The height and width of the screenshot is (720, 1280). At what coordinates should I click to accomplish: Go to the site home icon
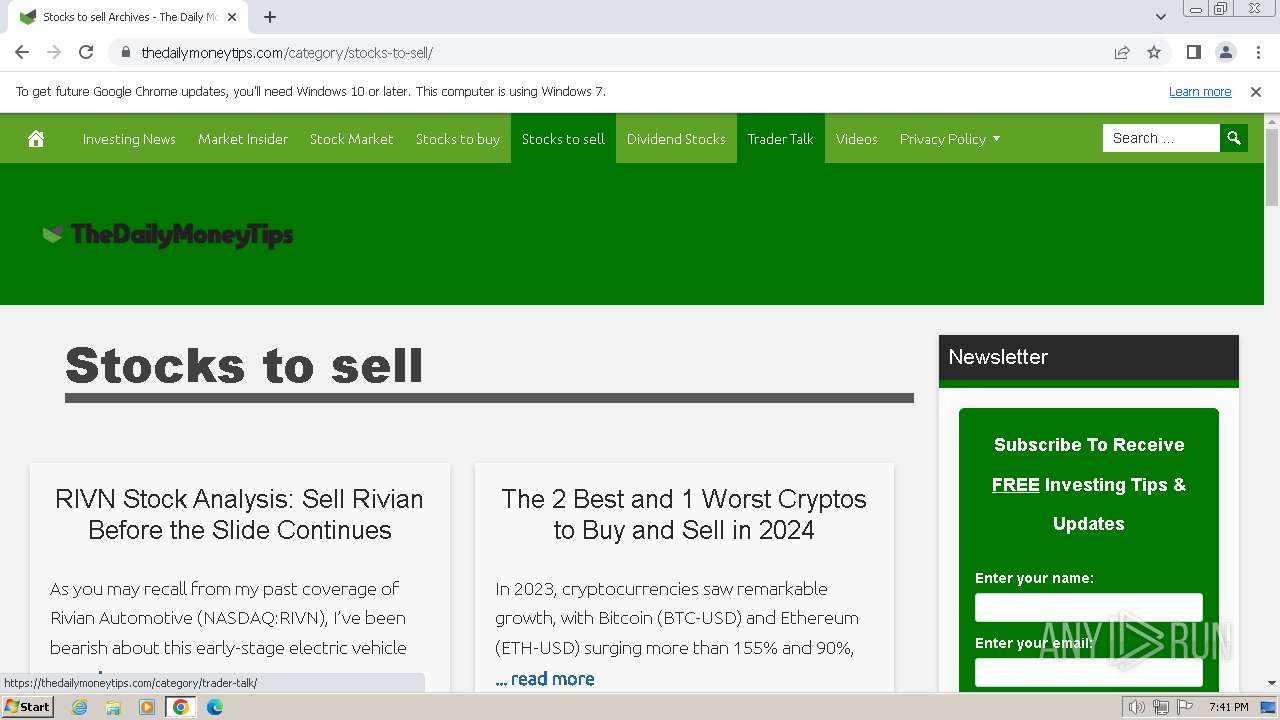(x=36, y=139)
